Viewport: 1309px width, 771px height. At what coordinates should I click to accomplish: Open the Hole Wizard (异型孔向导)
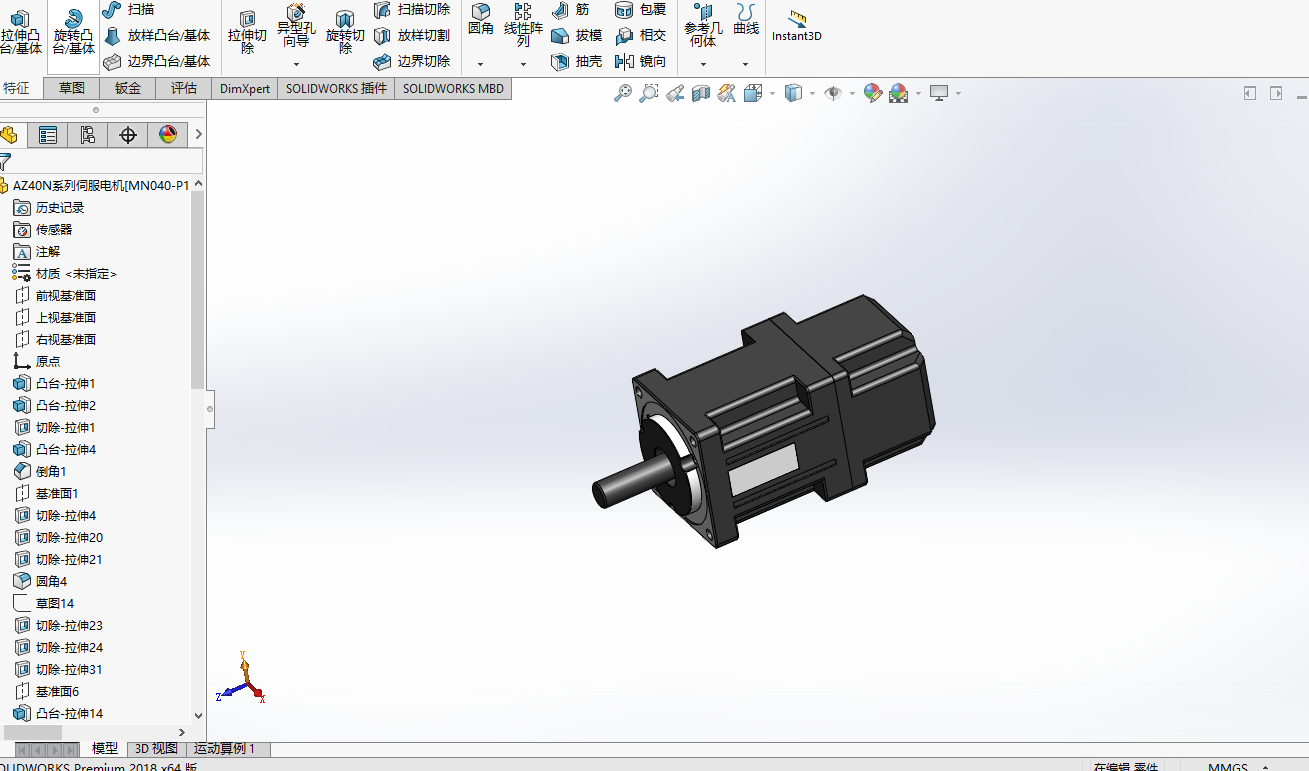(296, 27)
